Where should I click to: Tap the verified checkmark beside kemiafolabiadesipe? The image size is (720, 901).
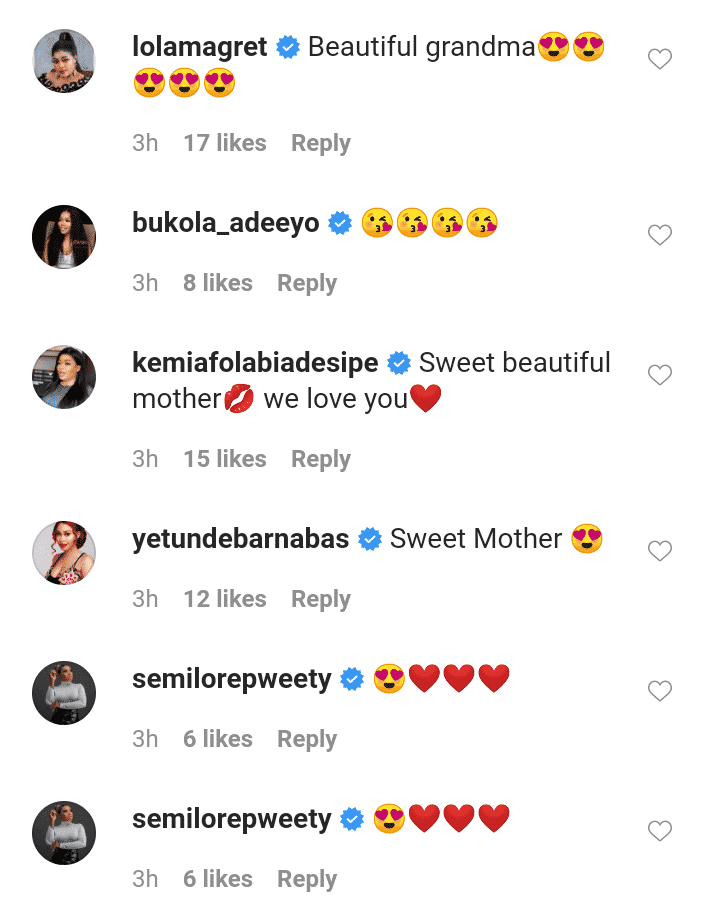pos(399,363)
